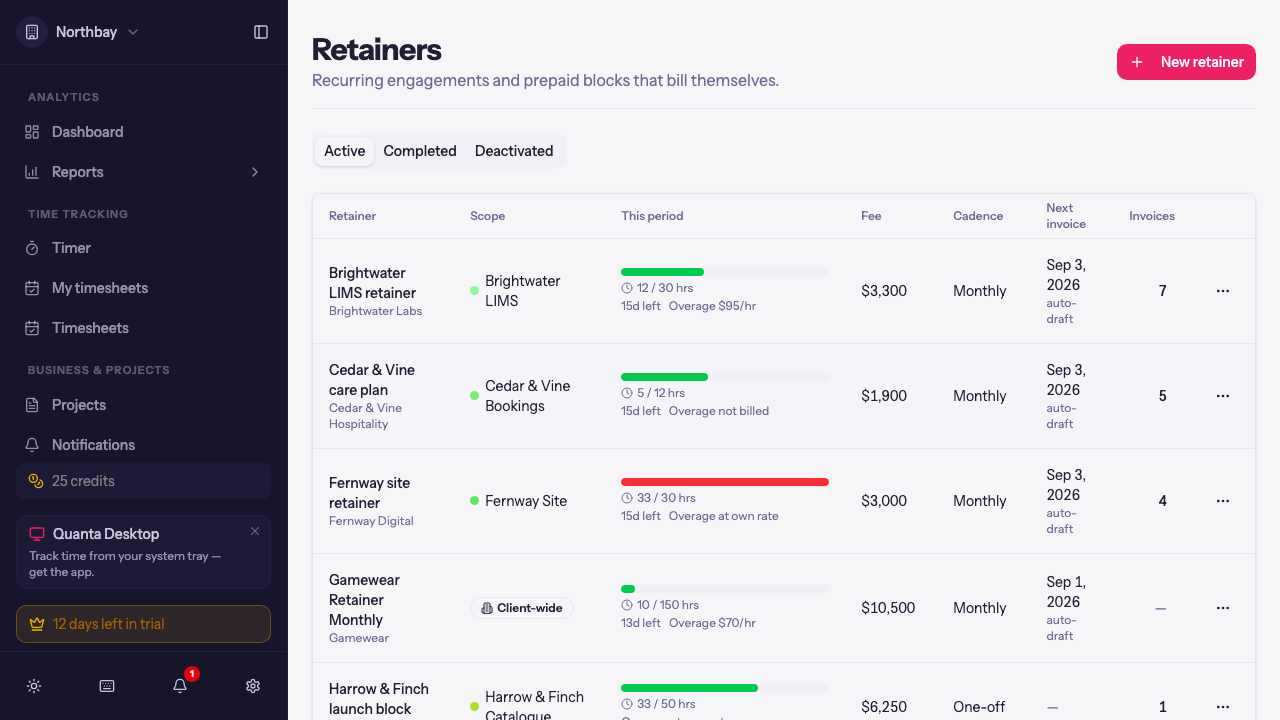Click the Cedar & Vine care plan name

pyautogui.click(x=372, y=380)
